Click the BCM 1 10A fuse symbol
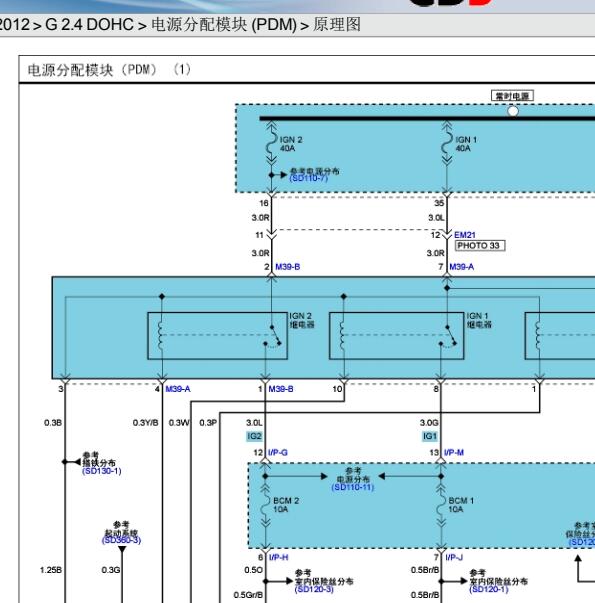Image resolution: width=595 pixels, height=603 pixels. [x=441, y=505]
